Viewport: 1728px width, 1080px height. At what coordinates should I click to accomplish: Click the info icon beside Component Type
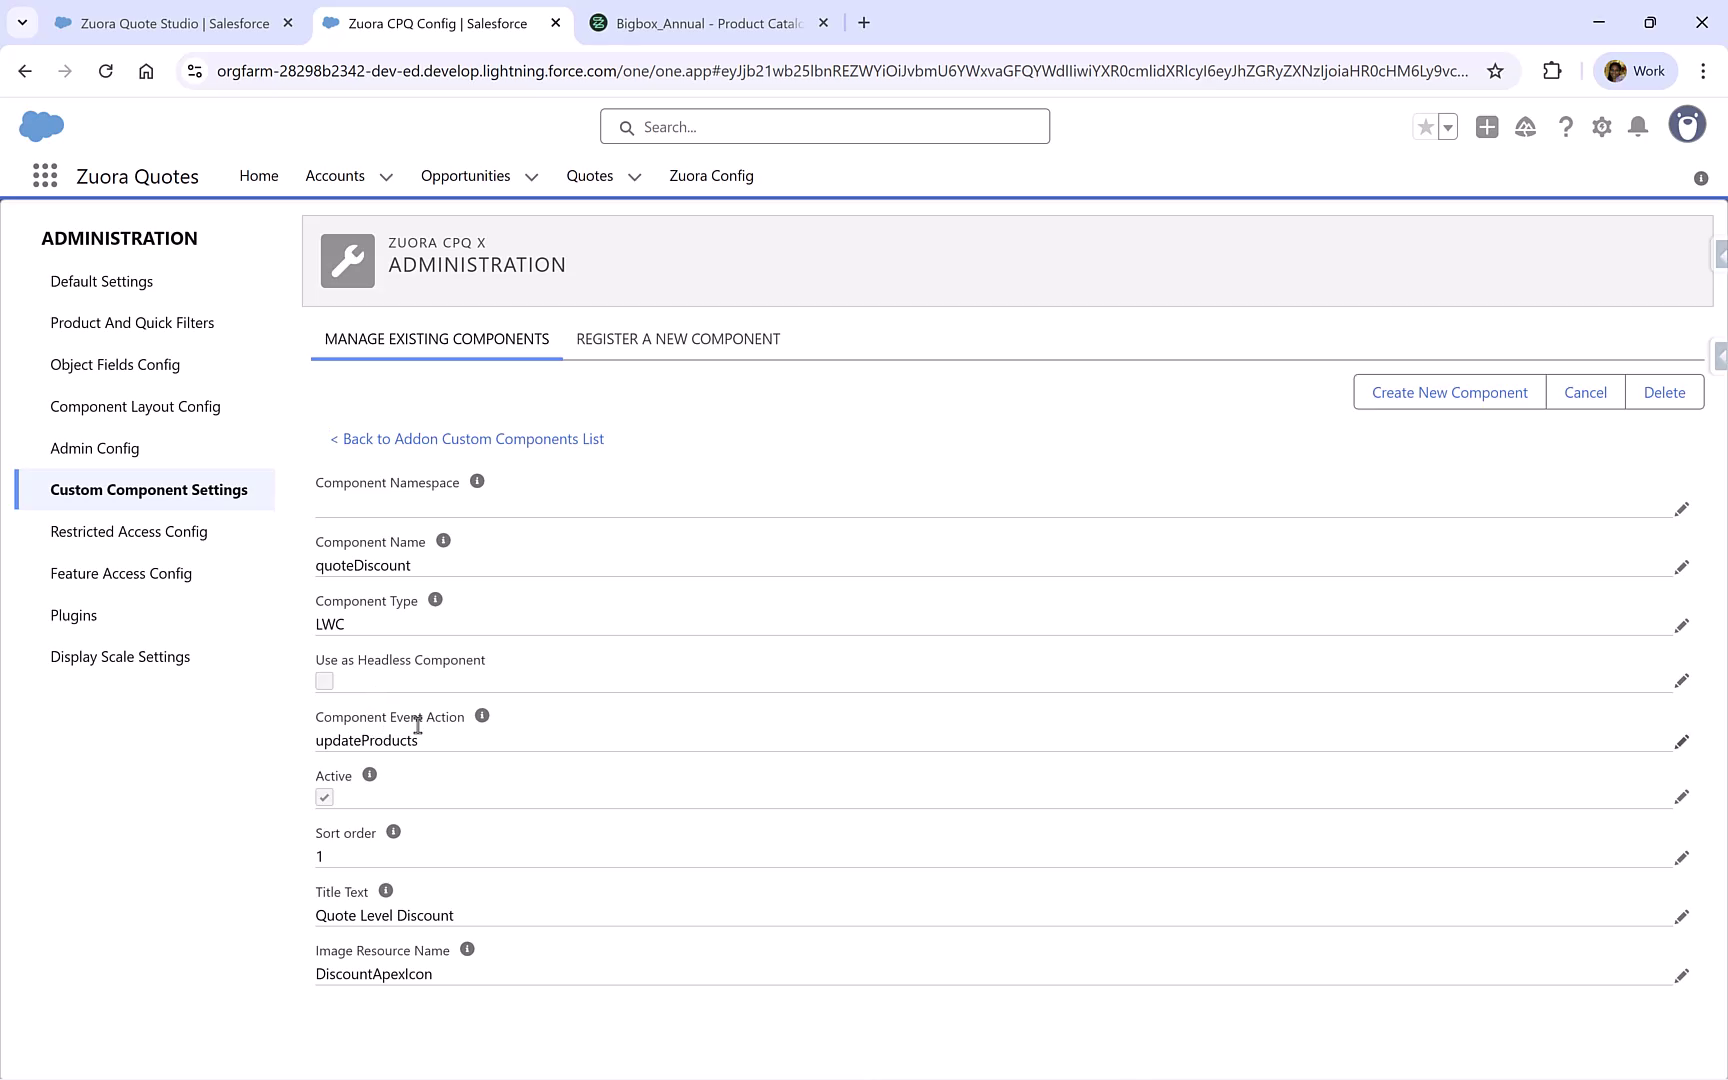click(x=434, y=599)
